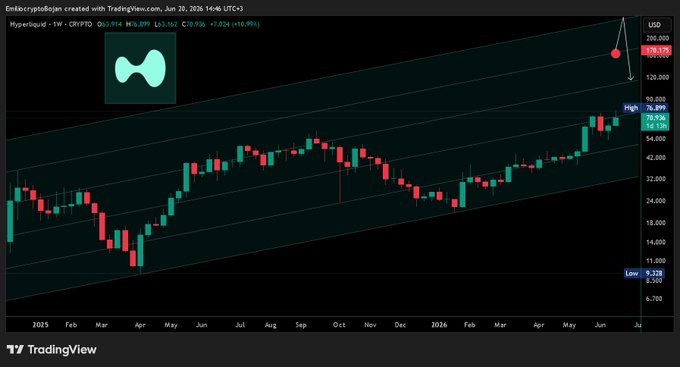Screen dimensions: 680x367
Task: Click the 6.700 price axis label
Action: [x=654, y=299]
